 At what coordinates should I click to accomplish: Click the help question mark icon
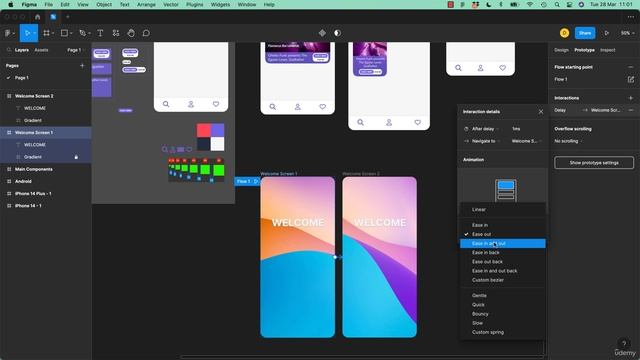pos(624,344)
